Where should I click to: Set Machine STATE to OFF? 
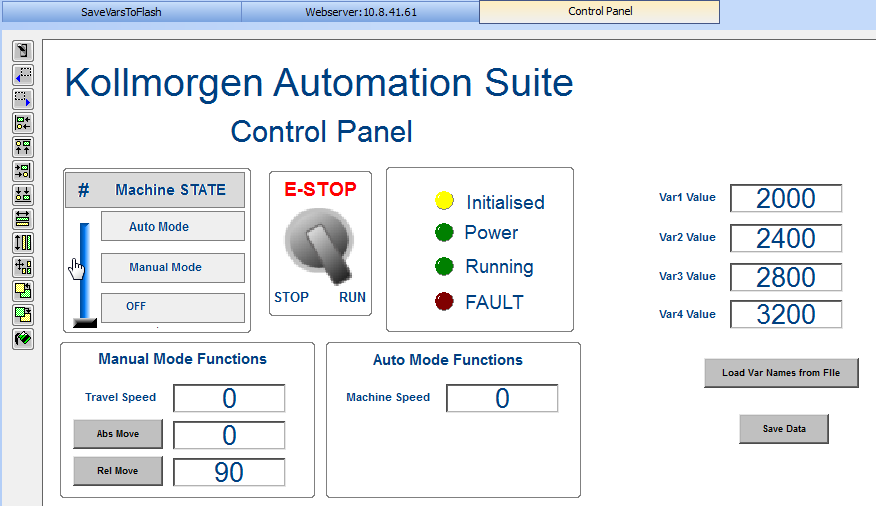click(x=173, y=308)
